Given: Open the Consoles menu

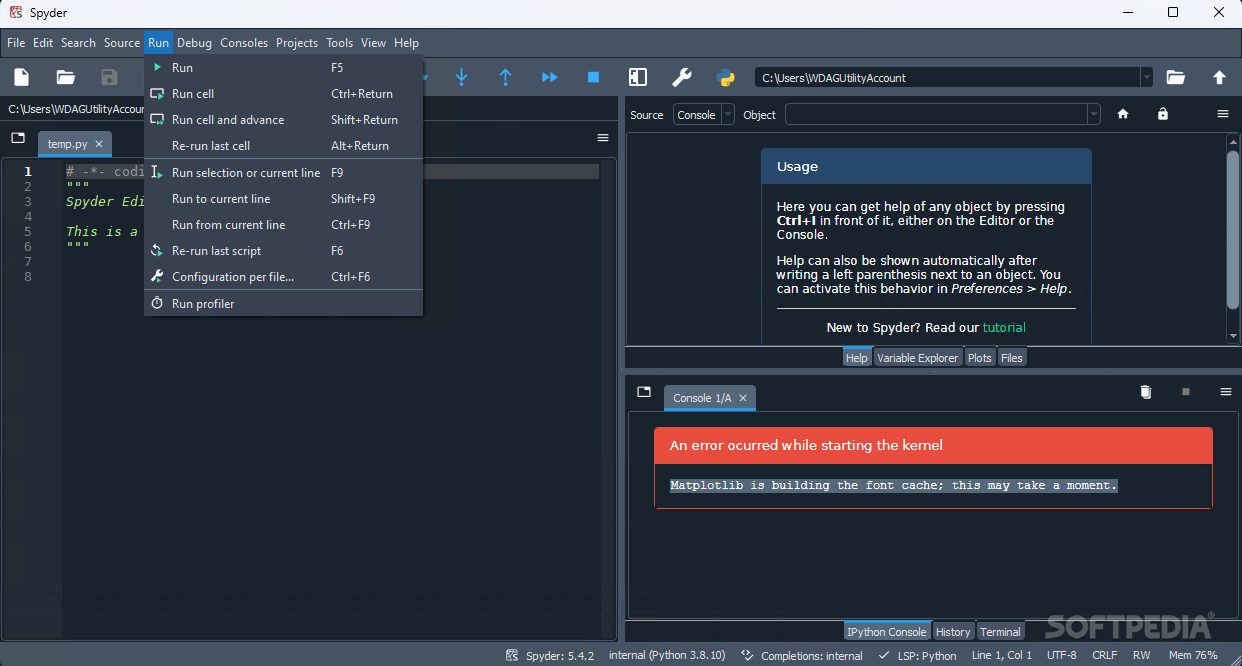Looking at the screenshot, I should [x=244, y=43].
